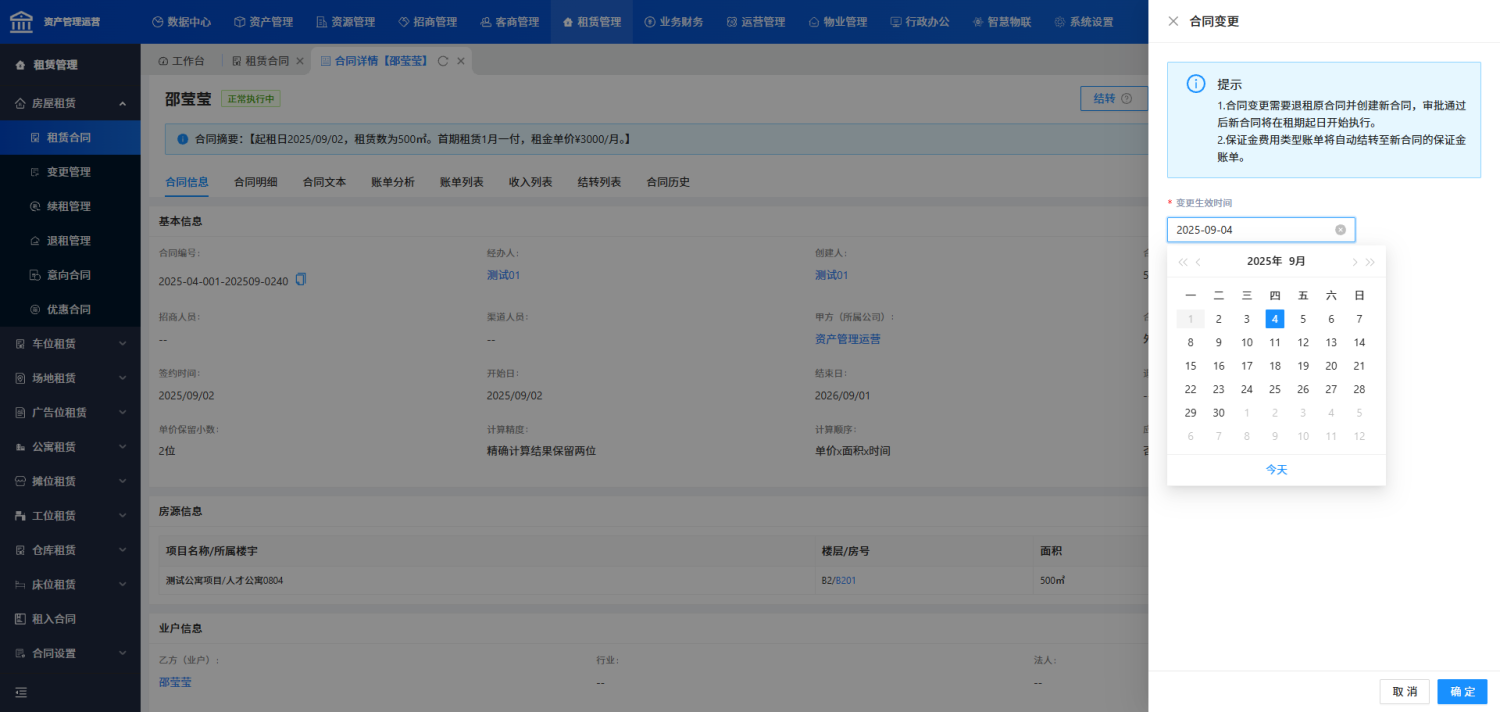Open 智慧物联 in top navigation
The height and width of the screenshot is (712, 1500).
(1001, 21)
